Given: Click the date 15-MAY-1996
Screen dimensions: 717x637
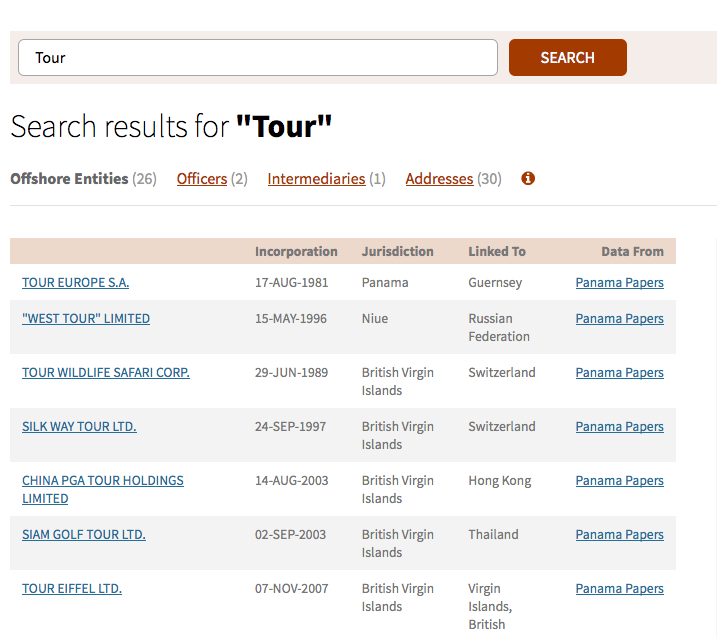Looking at the screenshot, I should coord(291,318).
